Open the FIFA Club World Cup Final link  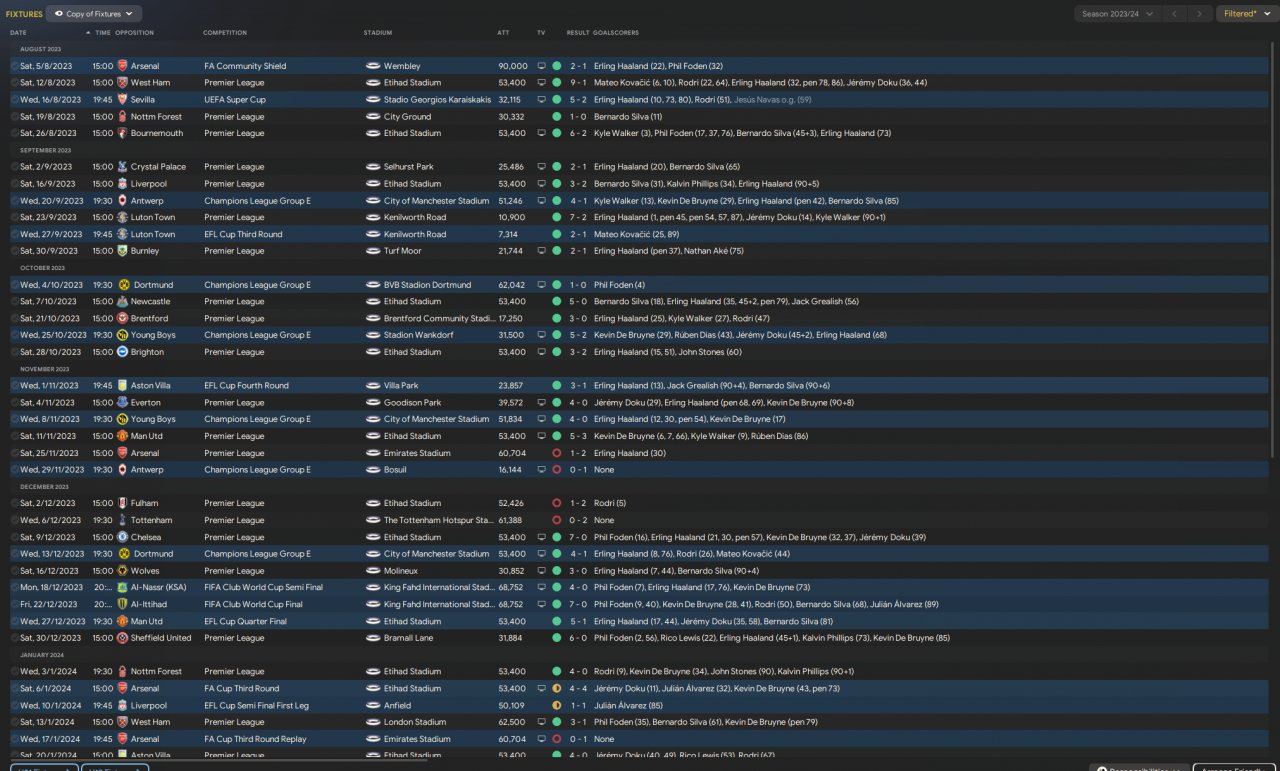(x=254, y=604)
